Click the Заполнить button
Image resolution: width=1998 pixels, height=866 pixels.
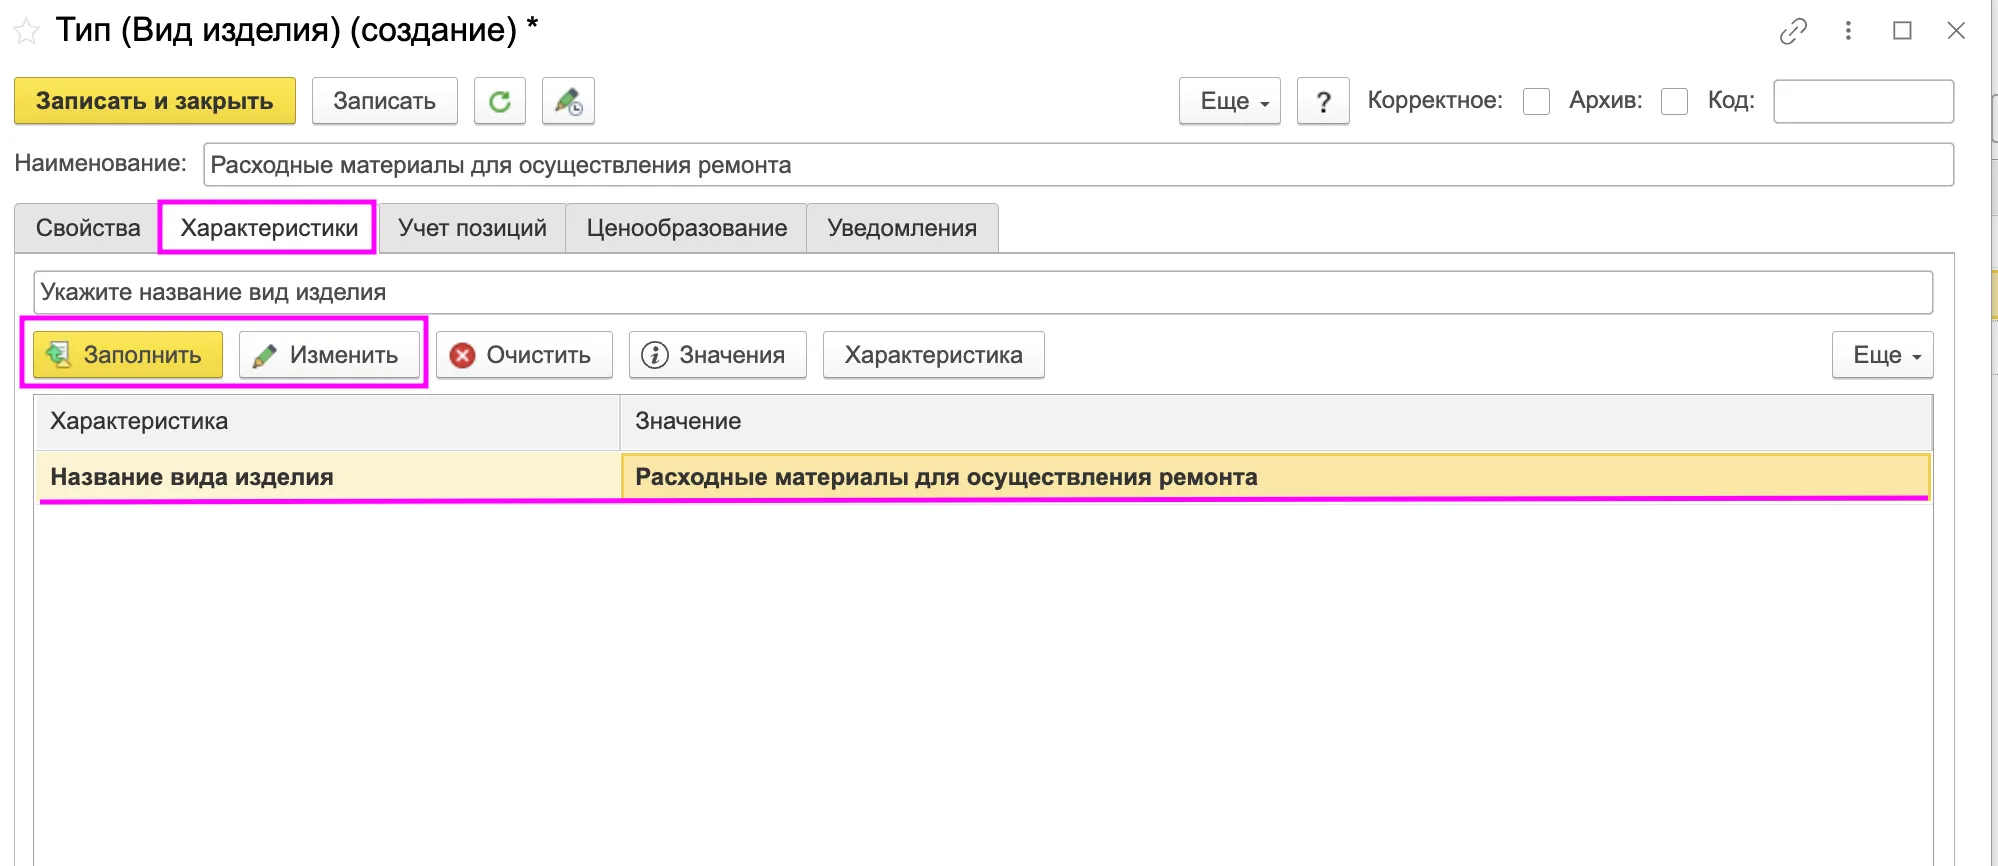click(128, 355)
